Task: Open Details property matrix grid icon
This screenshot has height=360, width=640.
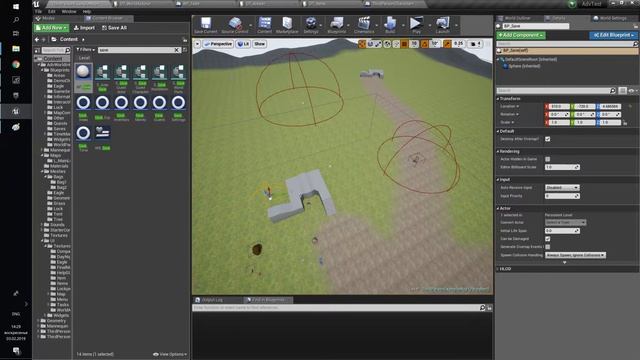Action: coord(622,91)
